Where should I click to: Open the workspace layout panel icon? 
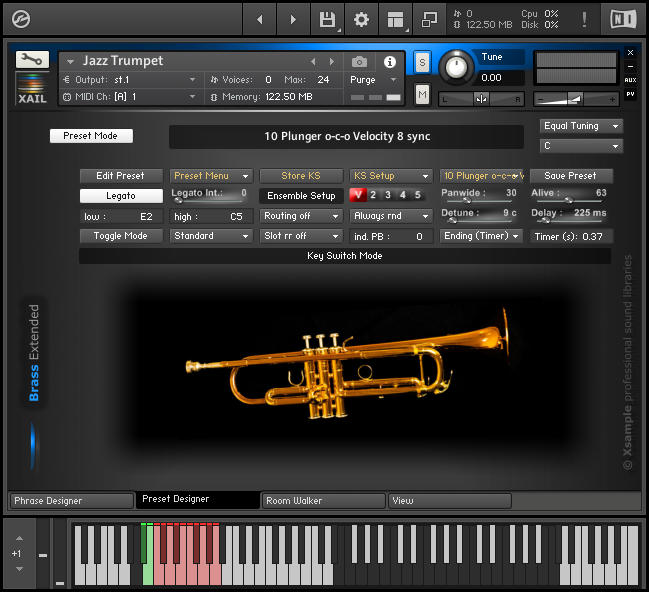coord(395,19)
